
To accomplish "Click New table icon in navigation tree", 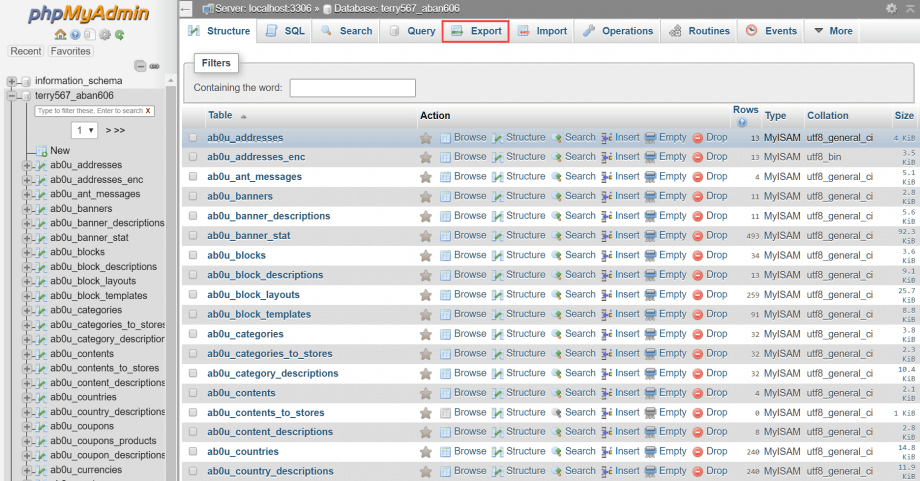I will [41, 151].
